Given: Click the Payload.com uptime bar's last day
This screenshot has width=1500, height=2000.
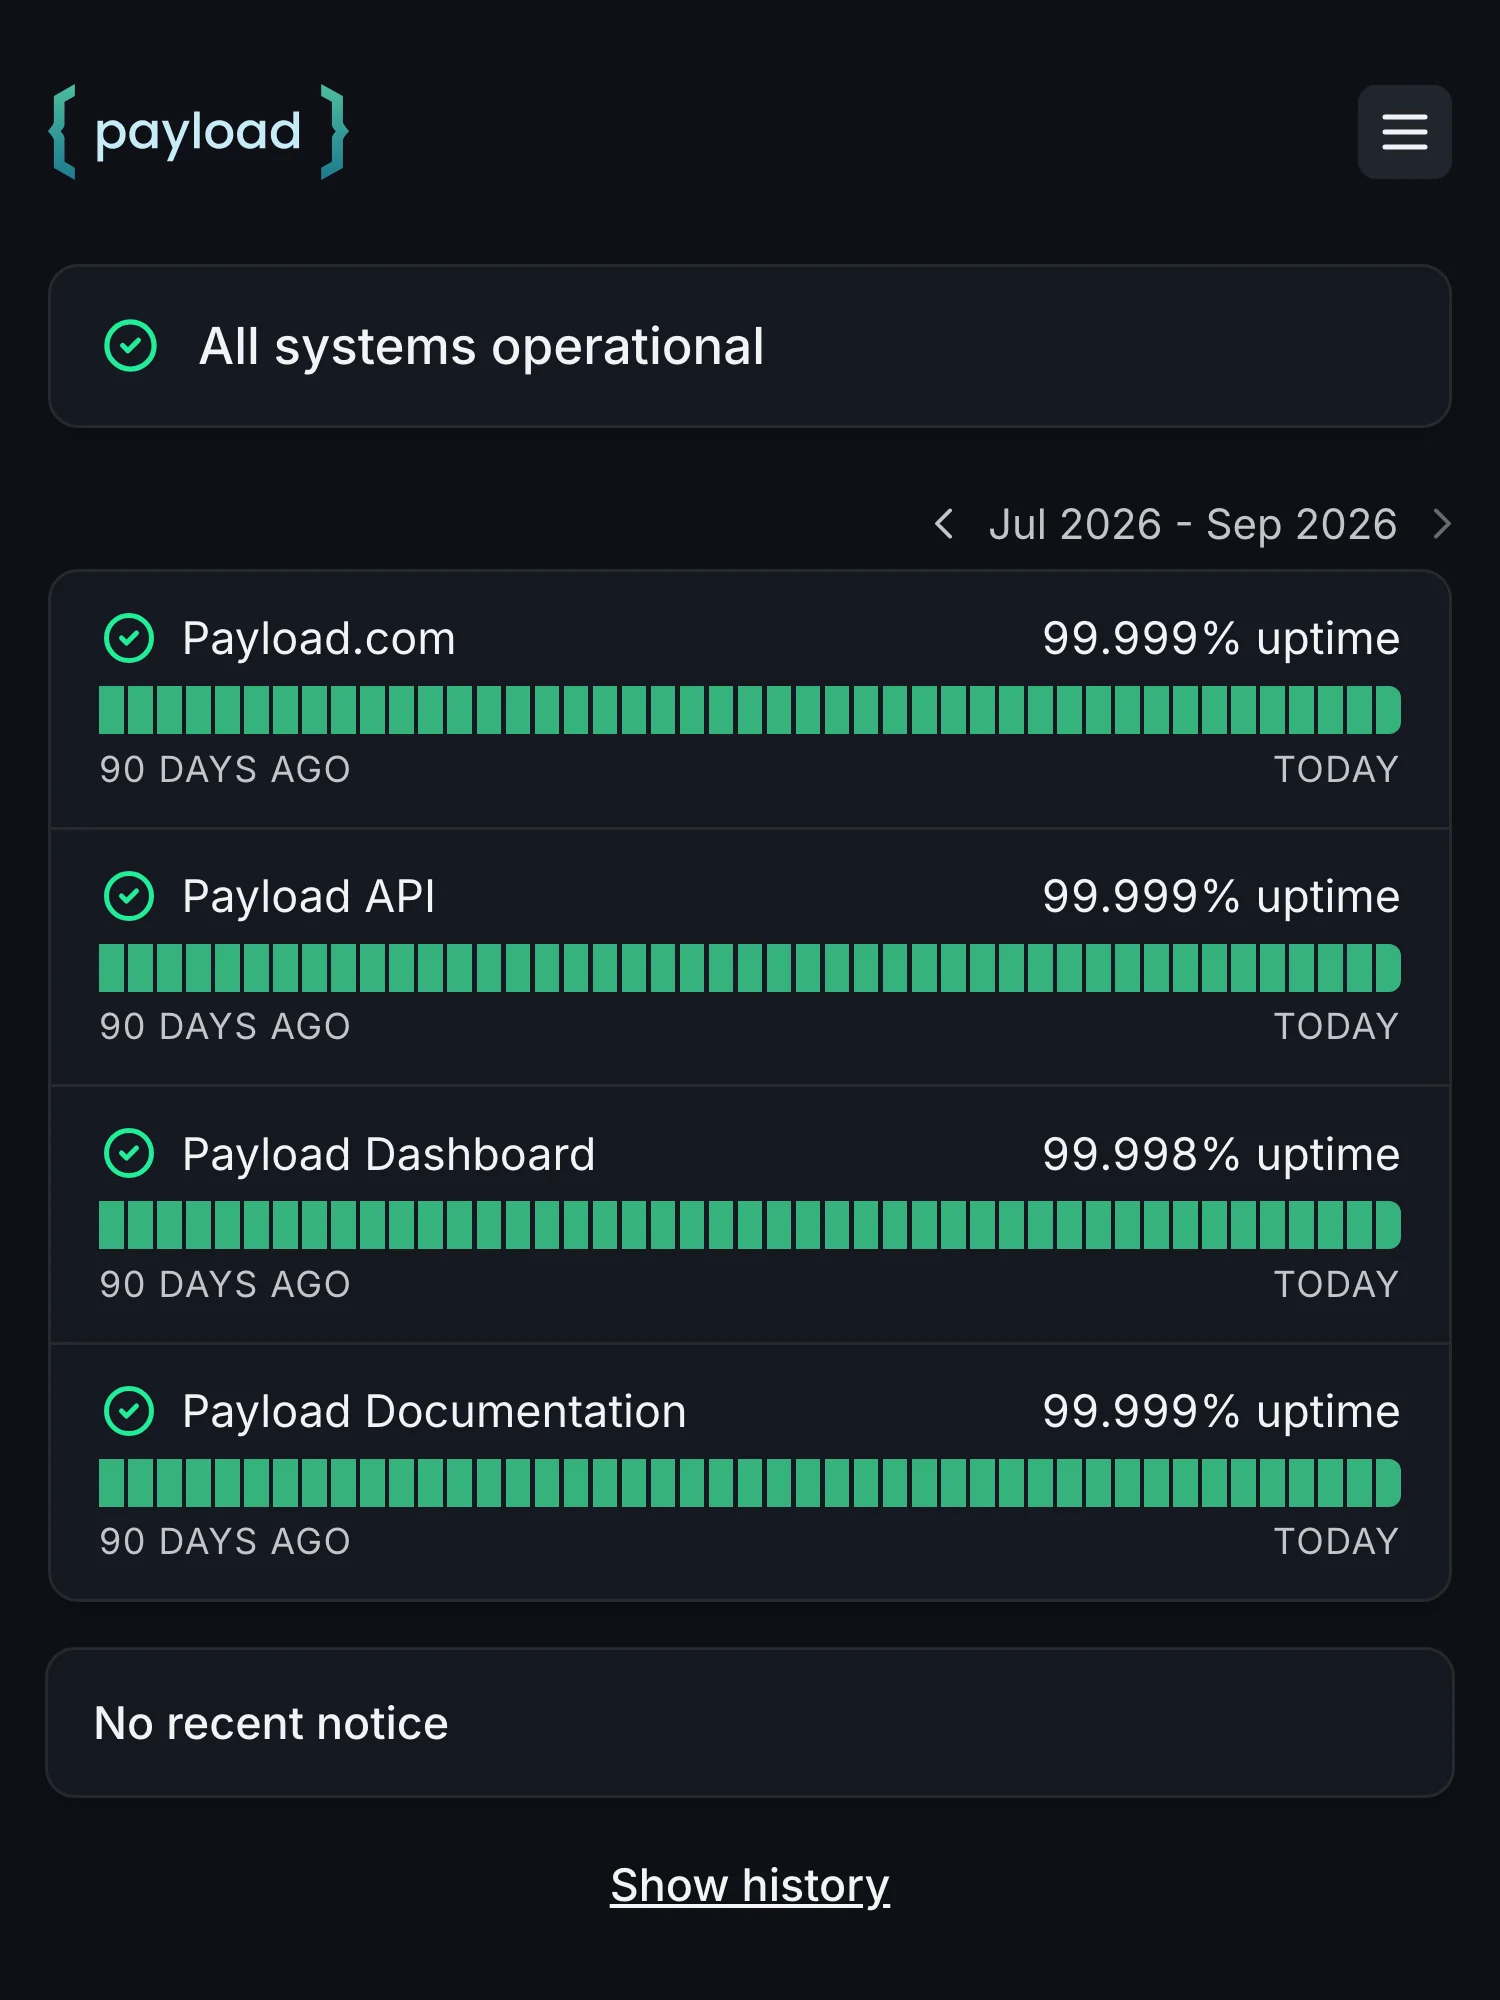Looking at the screenshot, I should click(x=1389, y=710).
